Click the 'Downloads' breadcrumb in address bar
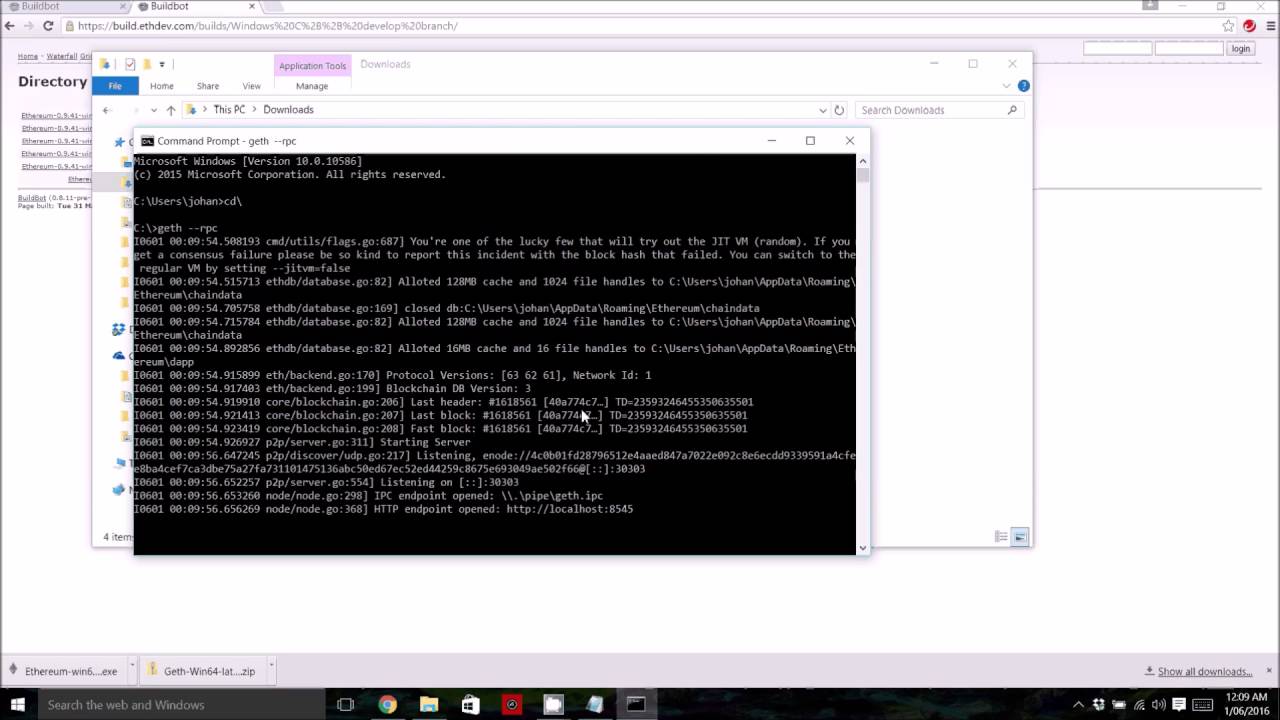The image size is (1280, 720). 288,110
